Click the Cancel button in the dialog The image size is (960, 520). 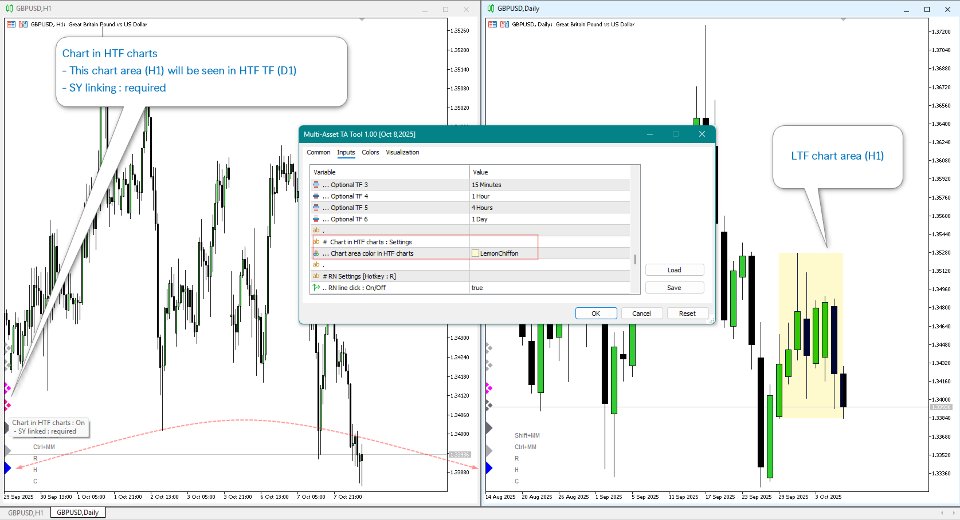click(x=642, y=313)
